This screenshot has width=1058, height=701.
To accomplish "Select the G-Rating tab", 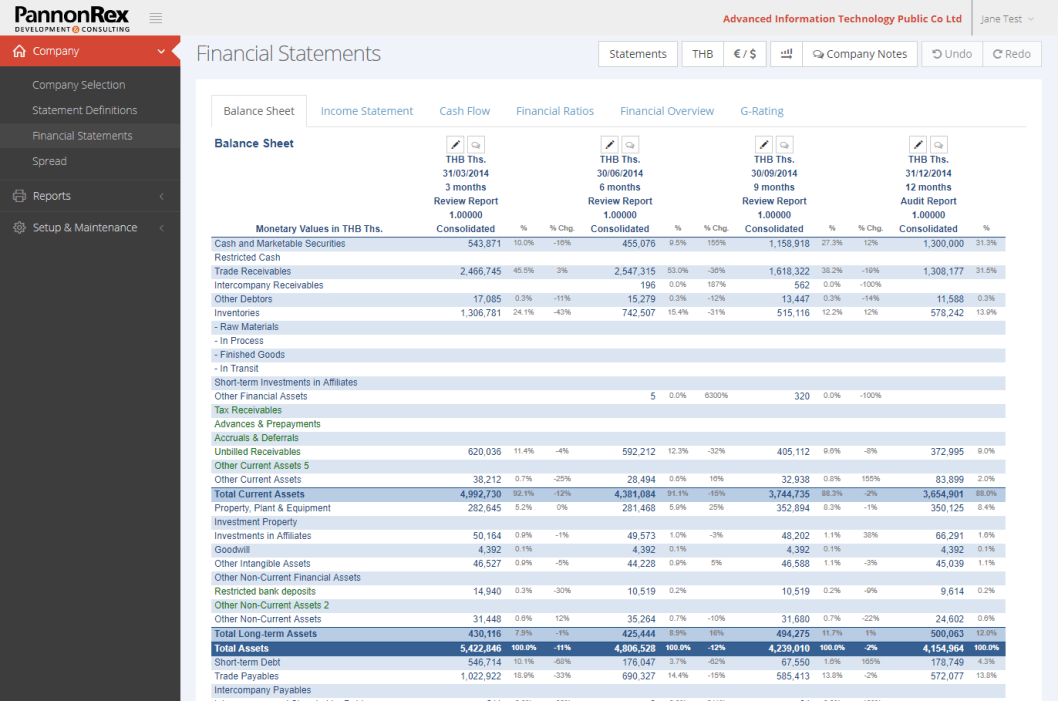I will [761, 111].
